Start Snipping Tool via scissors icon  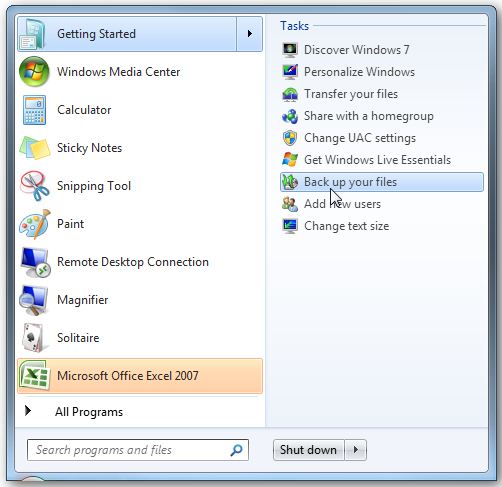35,186
